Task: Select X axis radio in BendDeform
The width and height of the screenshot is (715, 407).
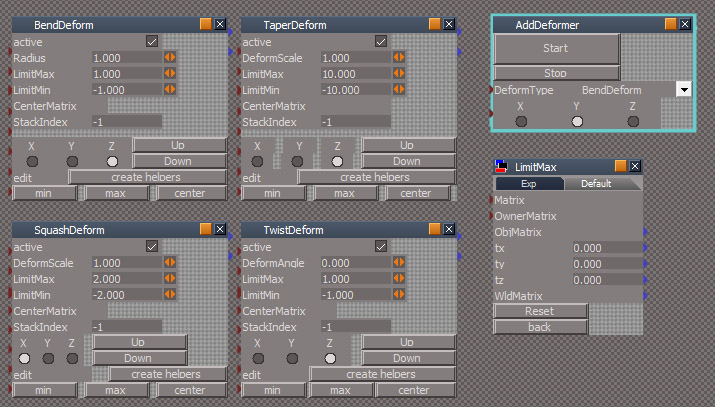Action: 32,161
